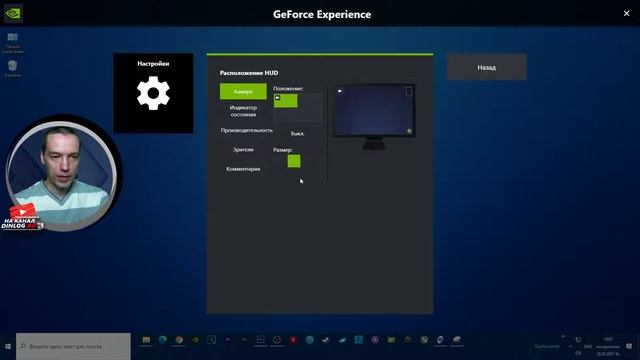This screenshot has height=360, width=640.
Task: Choose bottom-left camera position quadrant
Action: coord(286,115)
